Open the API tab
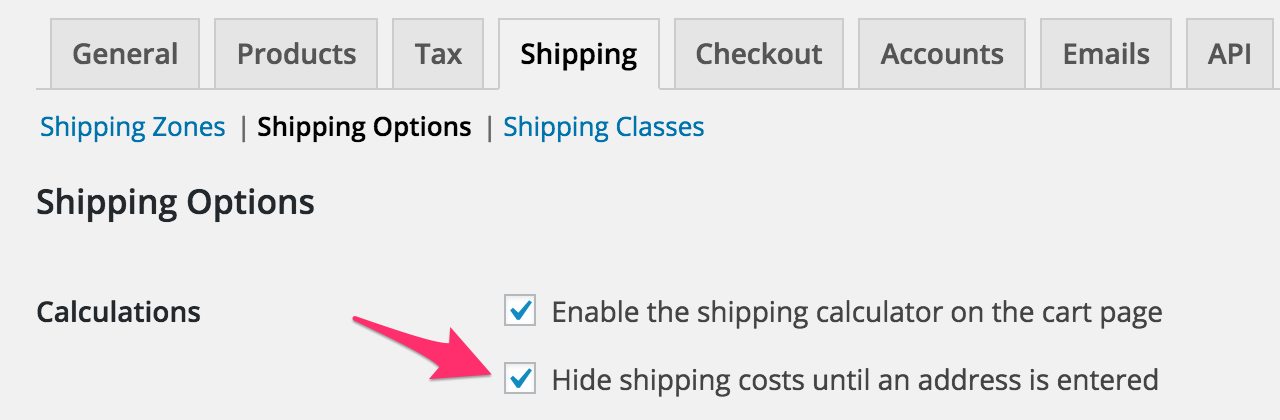 (1229, 53)
